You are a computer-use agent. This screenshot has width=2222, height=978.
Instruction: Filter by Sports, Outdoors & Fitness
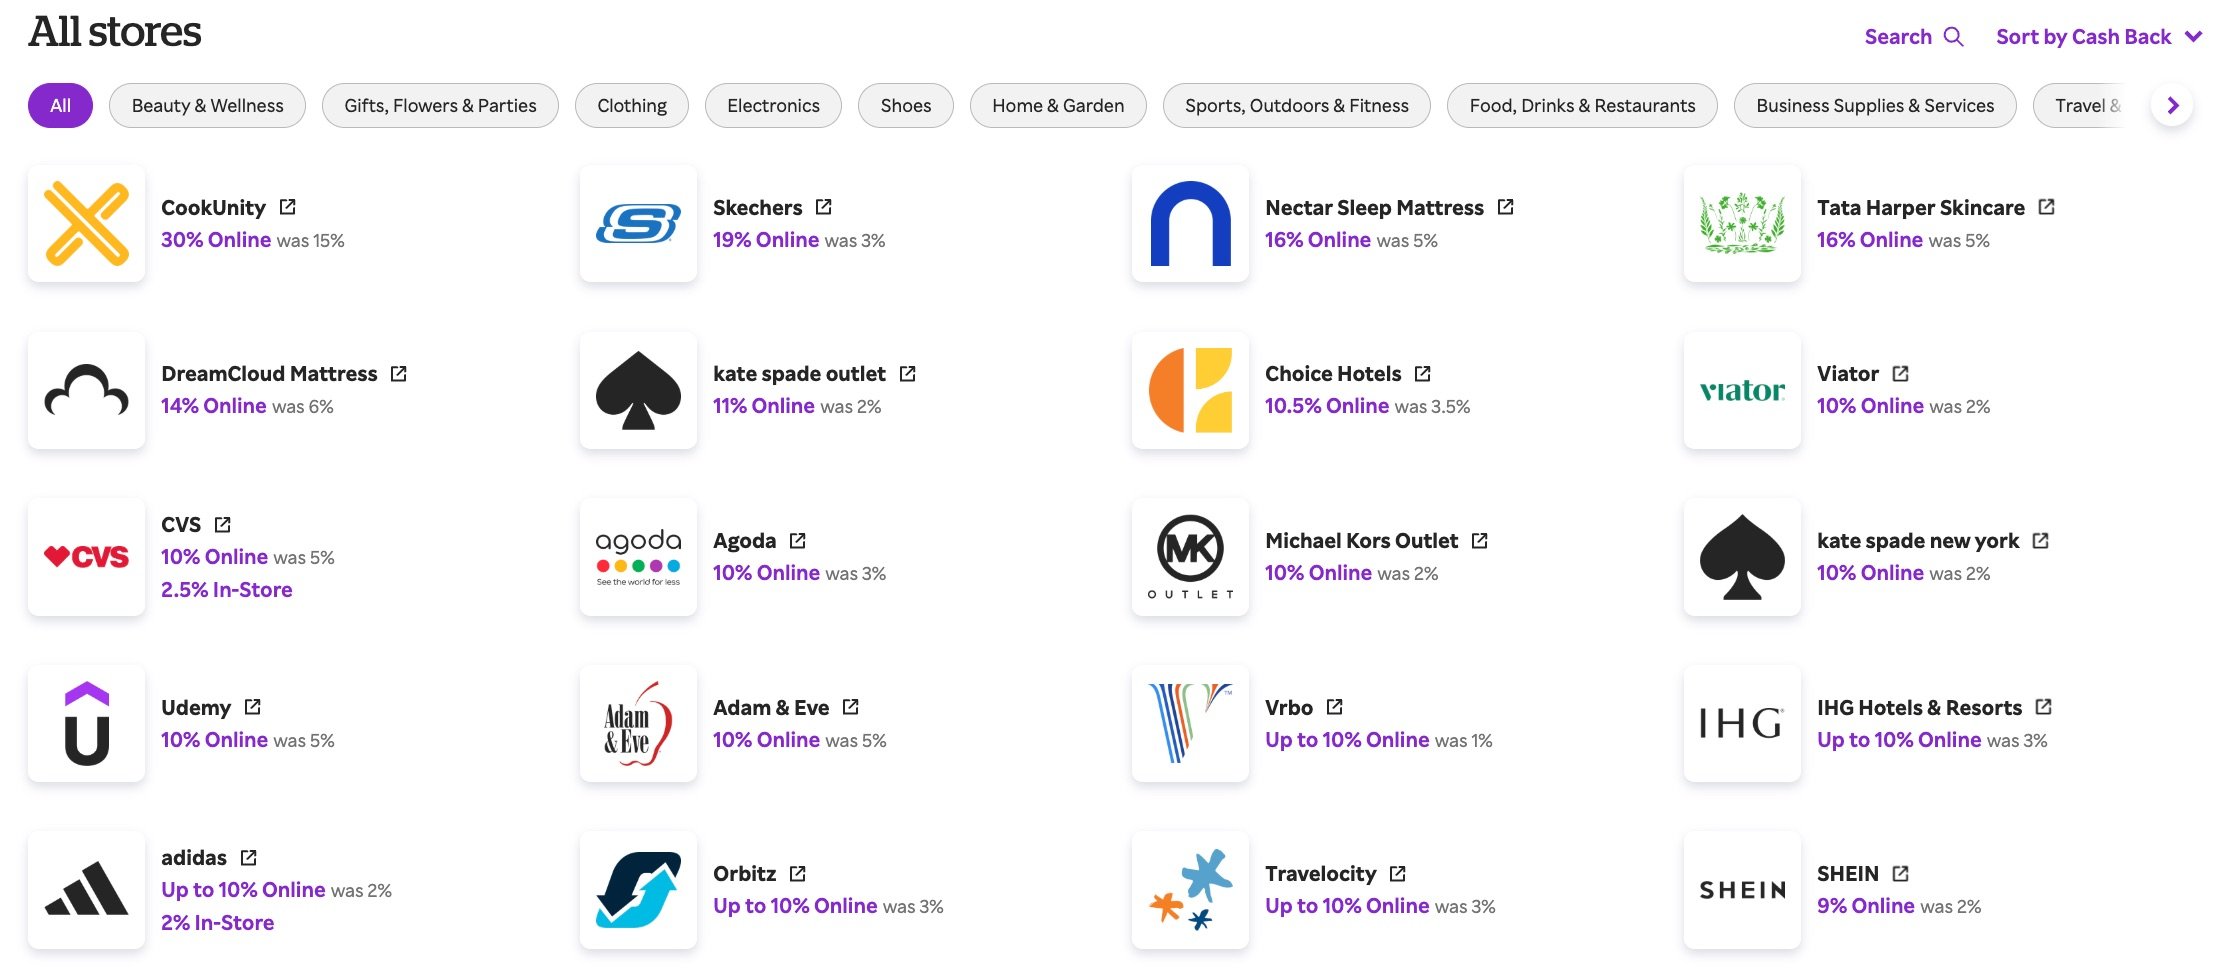1297,105
